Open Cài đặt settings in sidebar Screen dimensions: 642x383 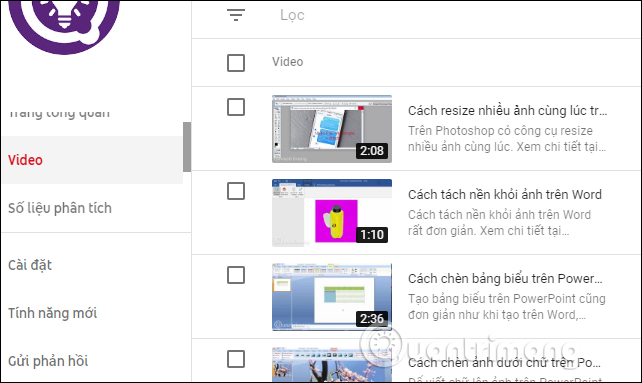30,265
